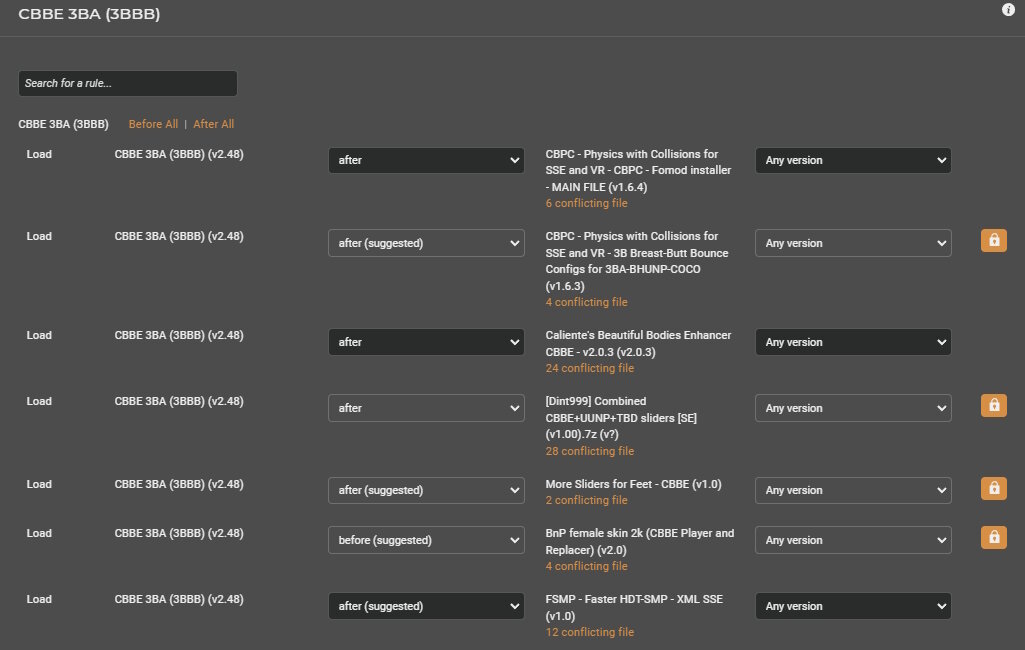The height and width of the screenshot is (650, 1025).
Task: Open 'before (suggested)' dropdown for BnP female skin
Action: pos(426,540)
